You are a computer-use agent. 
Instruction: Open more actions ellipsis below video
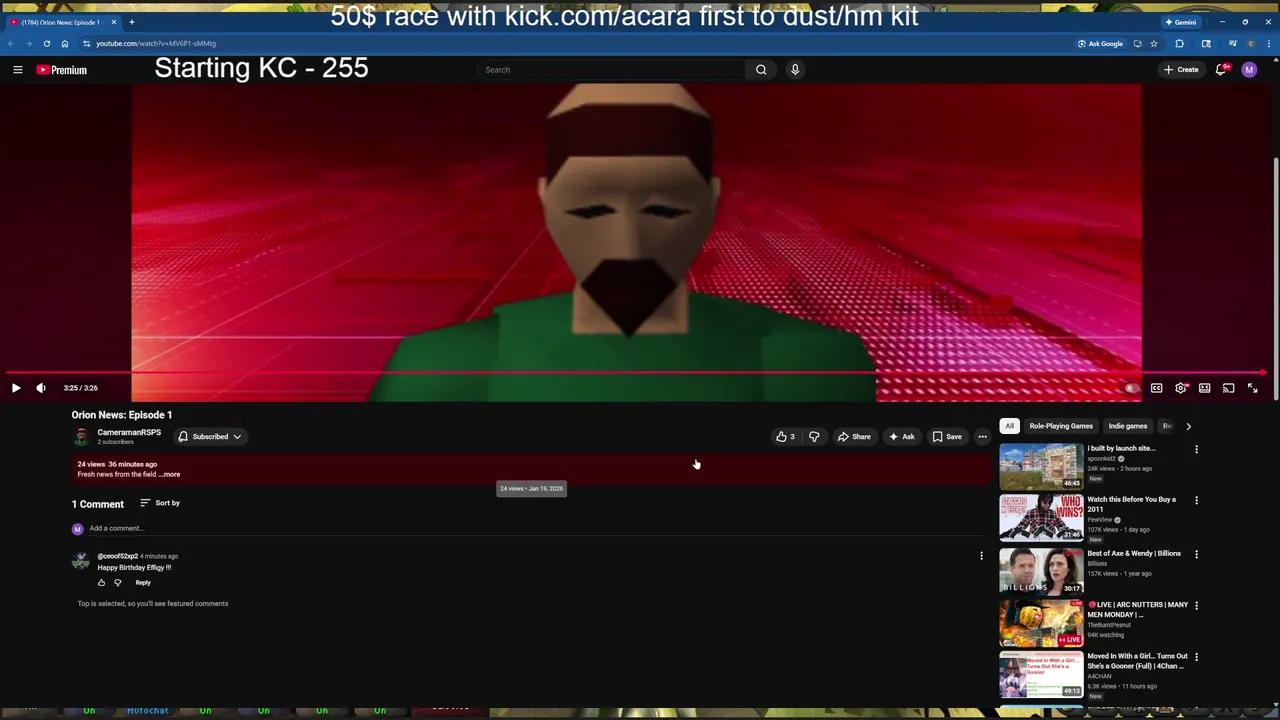pyautogui.click(x=982, y=437)
